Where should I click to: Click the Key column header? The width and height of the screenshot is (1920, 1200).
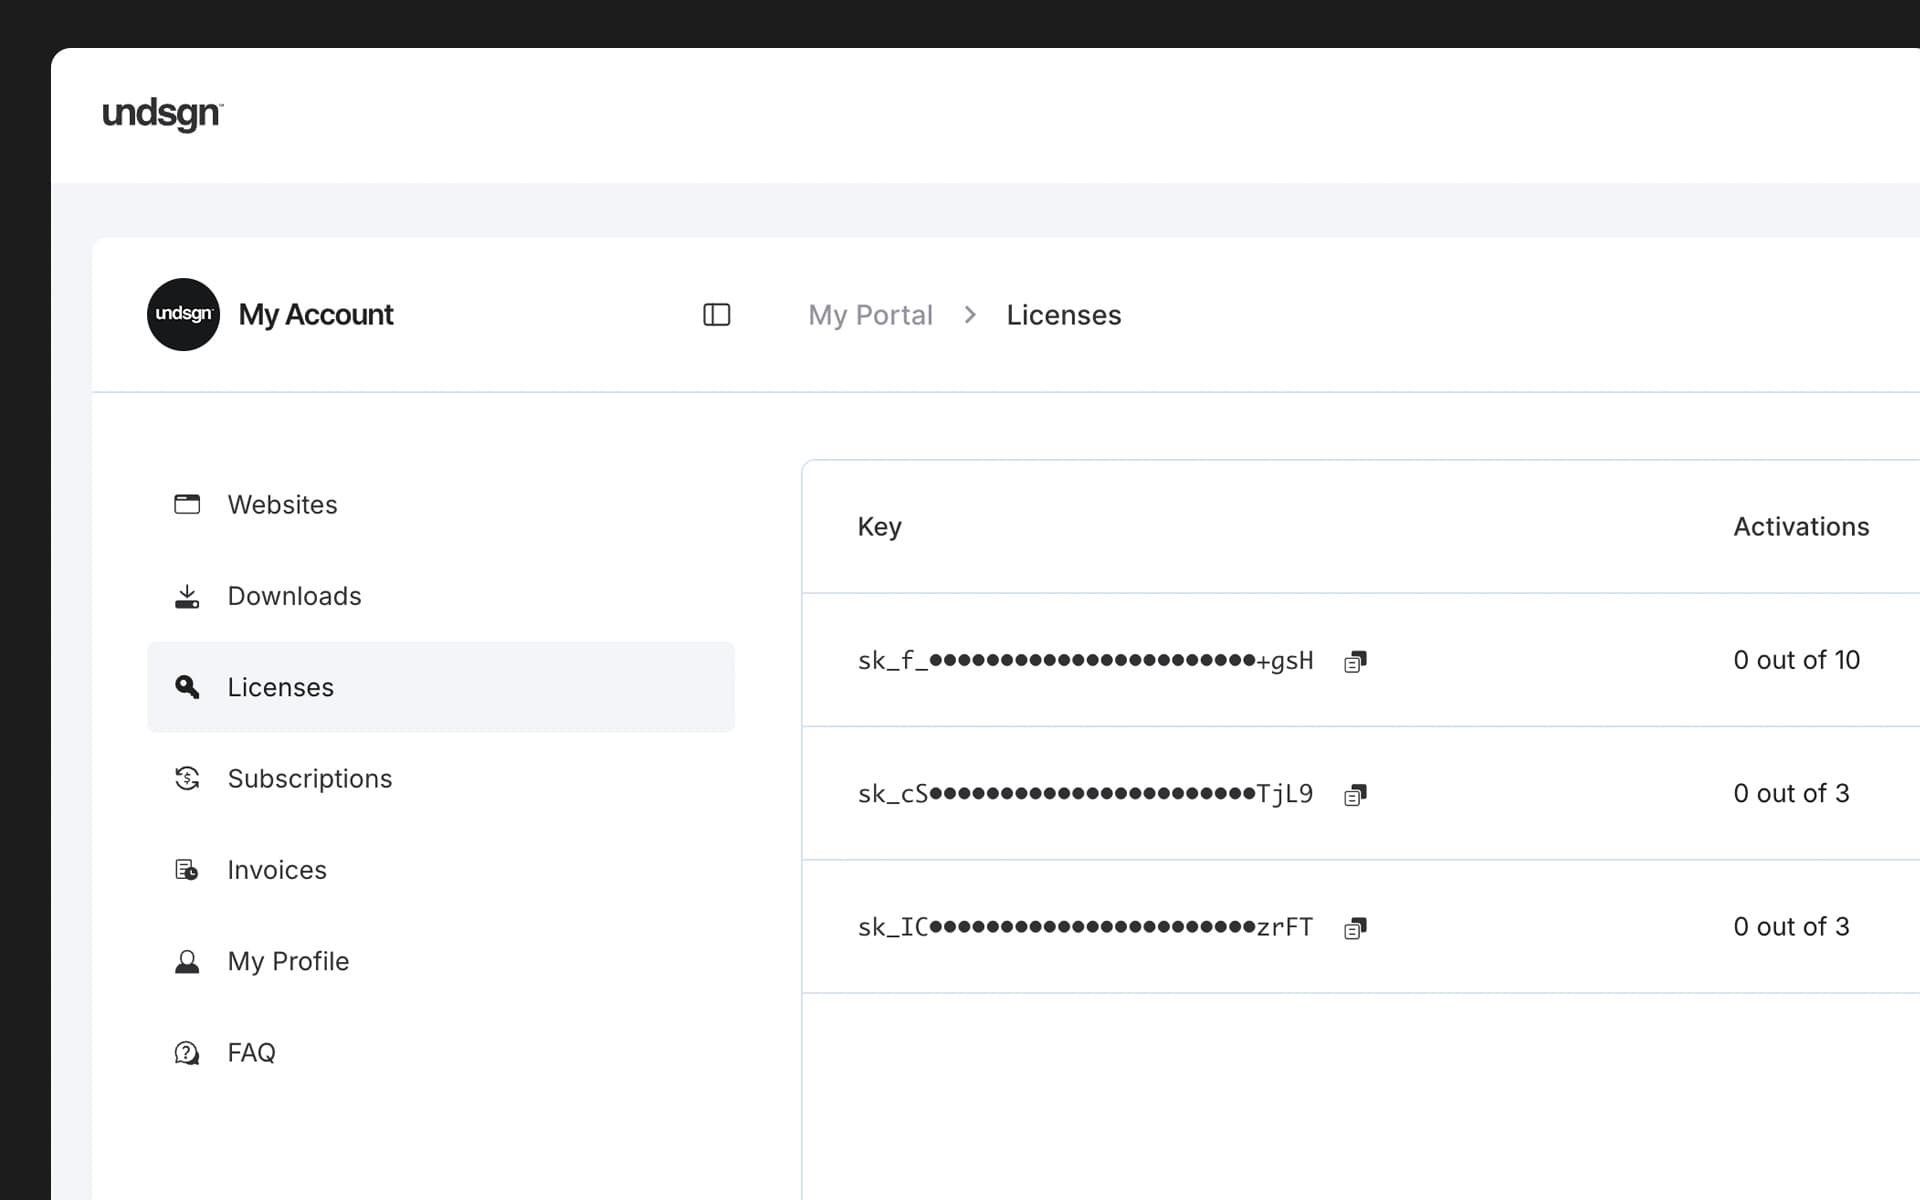[x=880, y=527]
